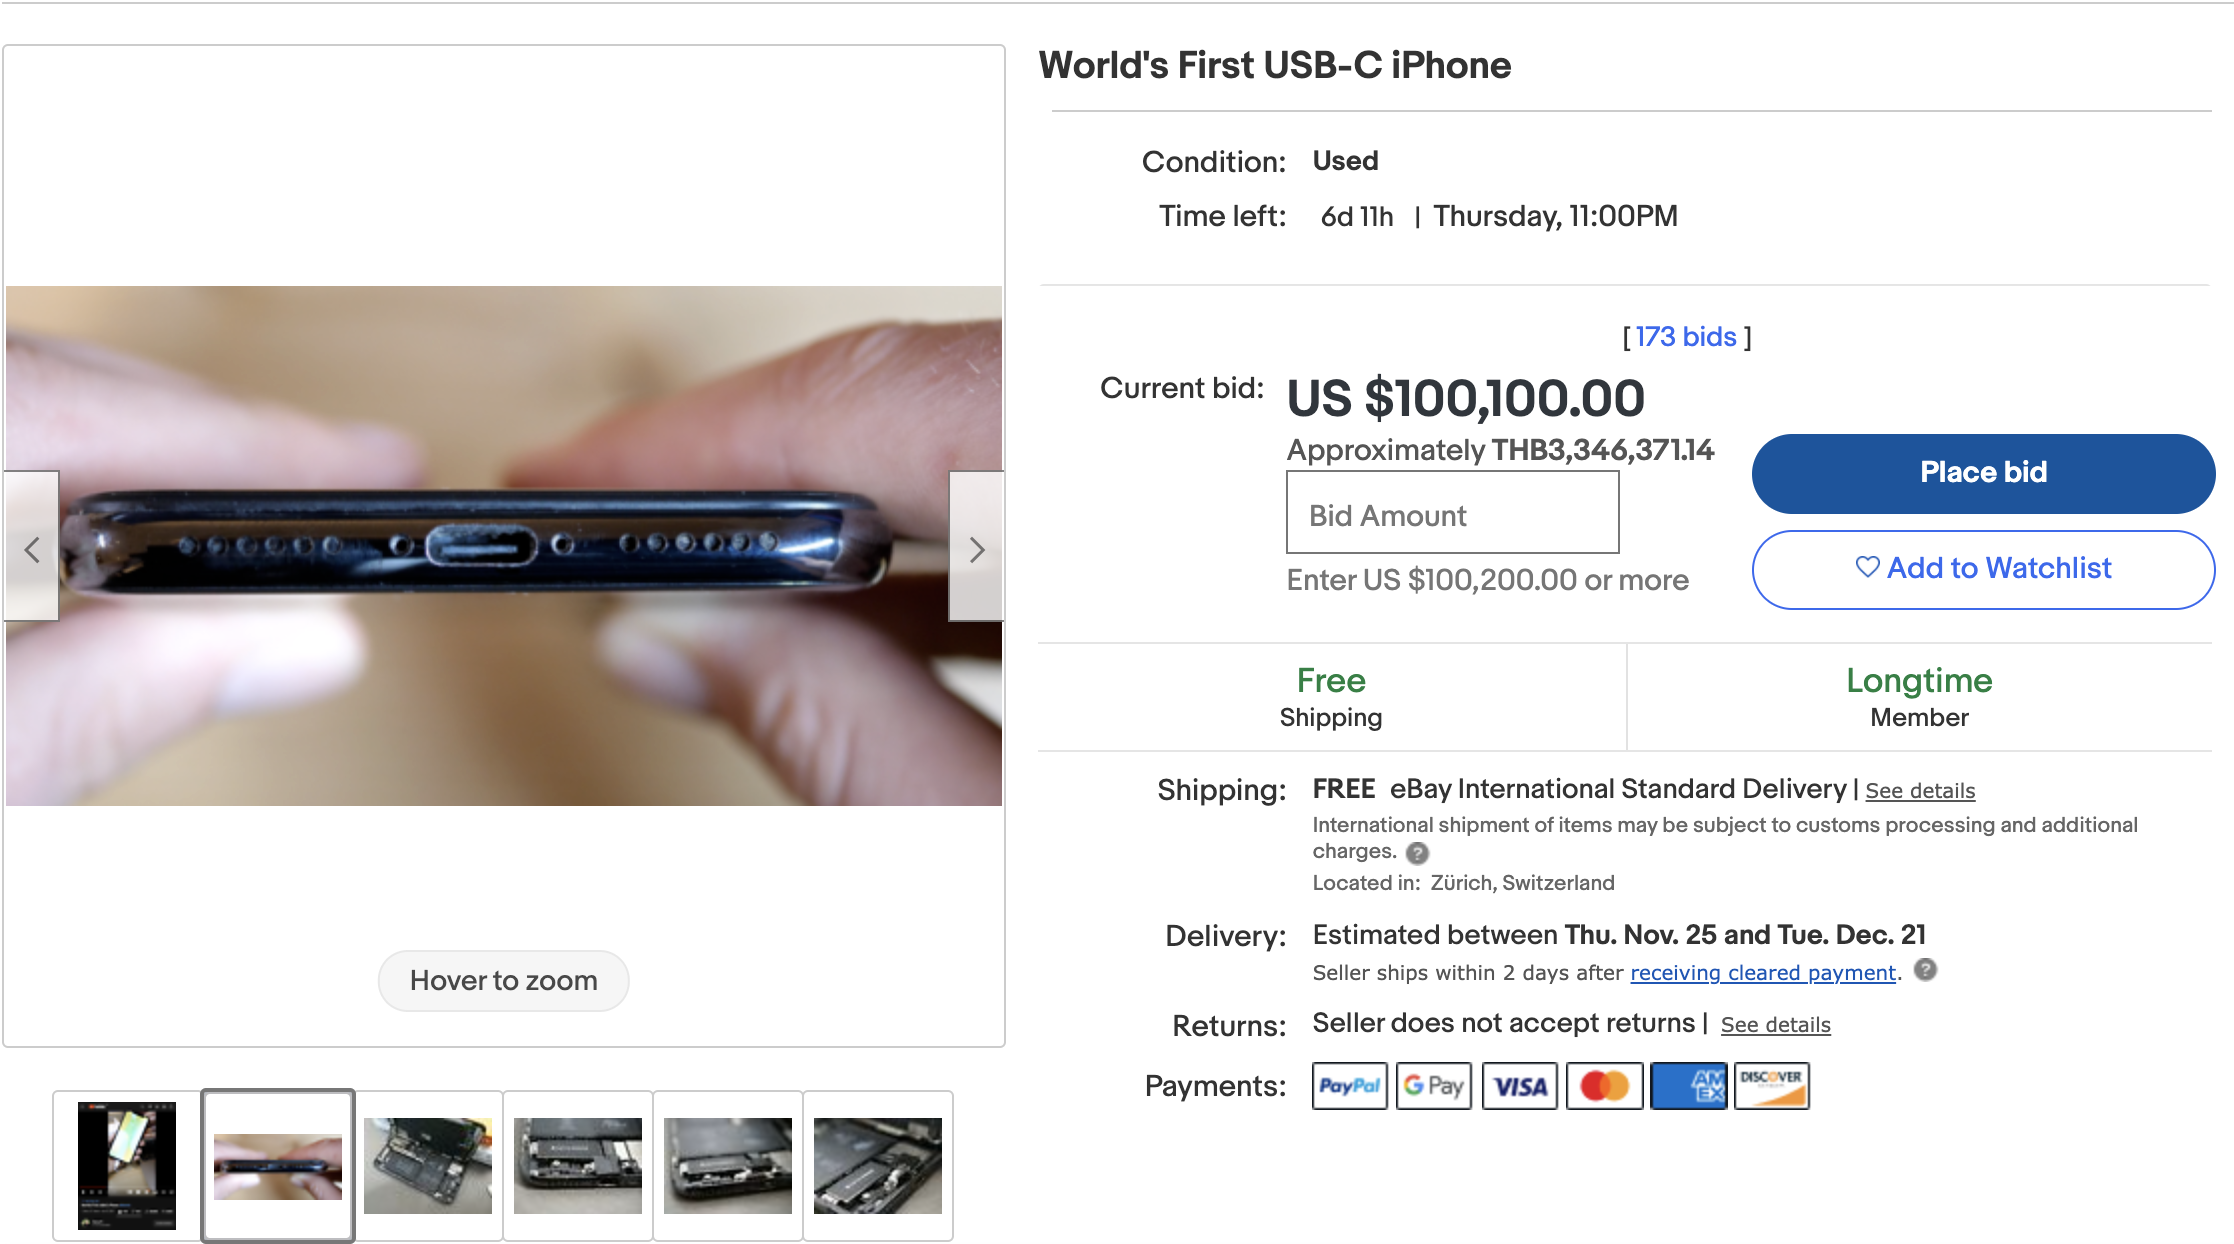This screenshot has width=2234, height=1244.
Task: Click the PayPal payment icon
Action: point(1349,1086)
